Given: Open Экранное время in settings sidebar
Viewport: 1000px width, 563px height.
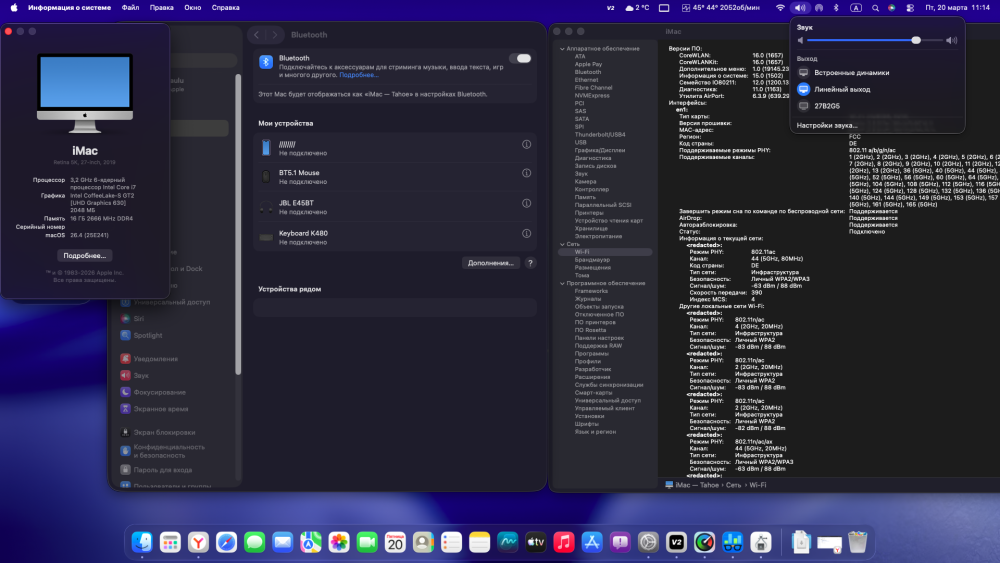Looking at the screenshot, I should tap(161, 409).
